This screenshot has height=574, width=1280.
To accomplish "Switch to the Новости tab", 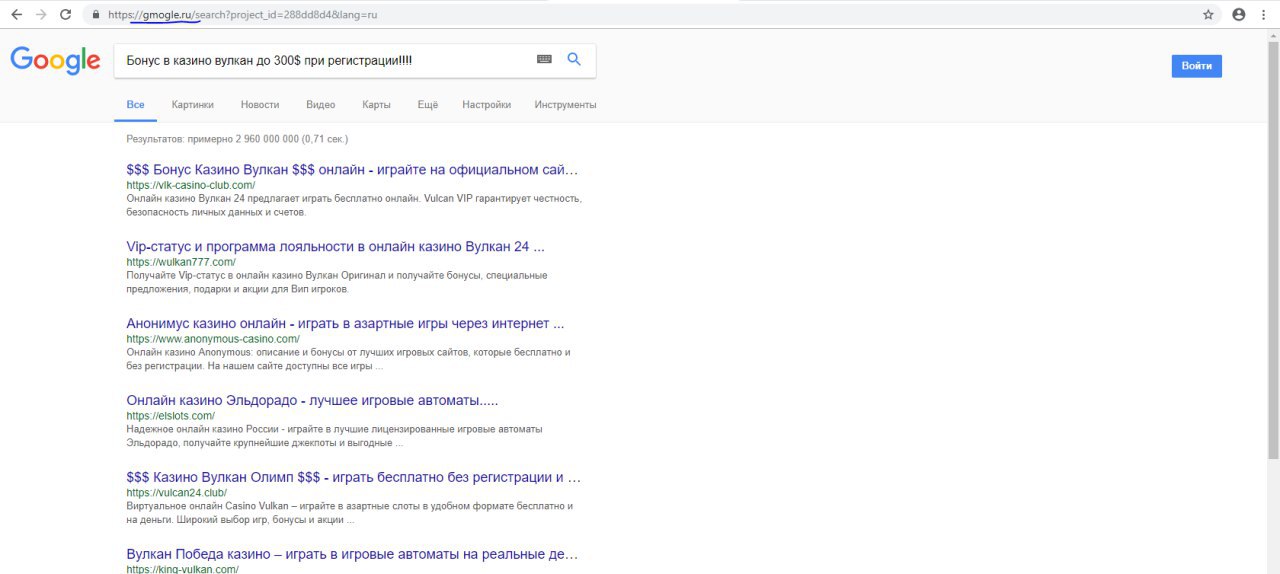I will (260, 104).
